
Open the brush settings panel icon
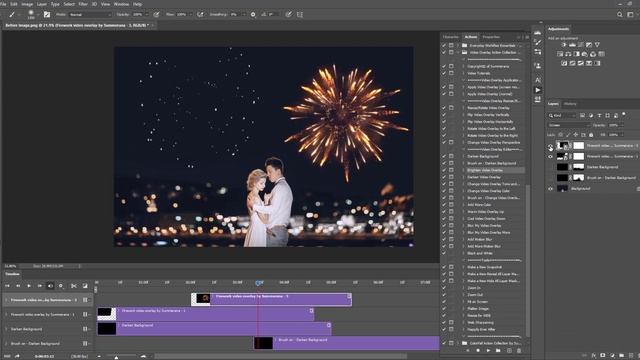tap(47, 14)
